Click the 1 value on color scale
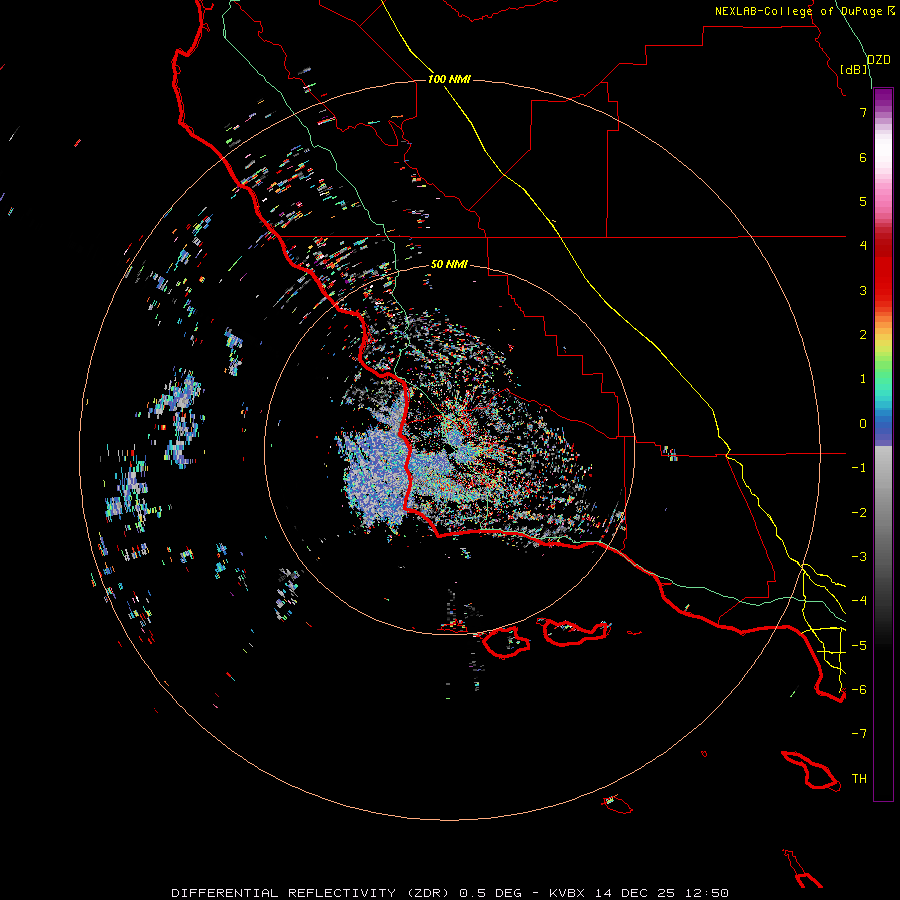Screen dimensions: 900x900 pyautogui.click(x=863, y=379)
